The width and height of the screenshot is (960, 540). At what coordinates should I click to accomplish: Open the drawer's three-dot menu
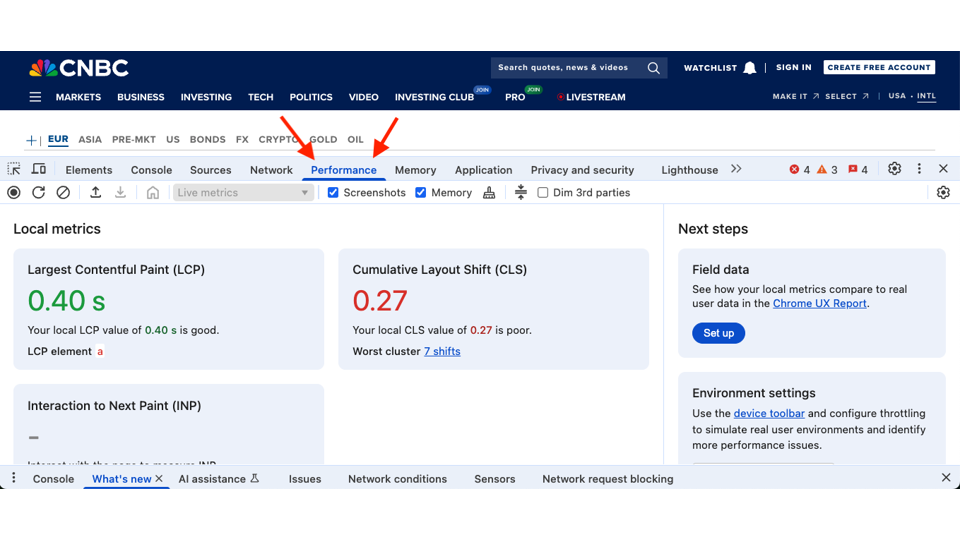(x=14, y=479)
